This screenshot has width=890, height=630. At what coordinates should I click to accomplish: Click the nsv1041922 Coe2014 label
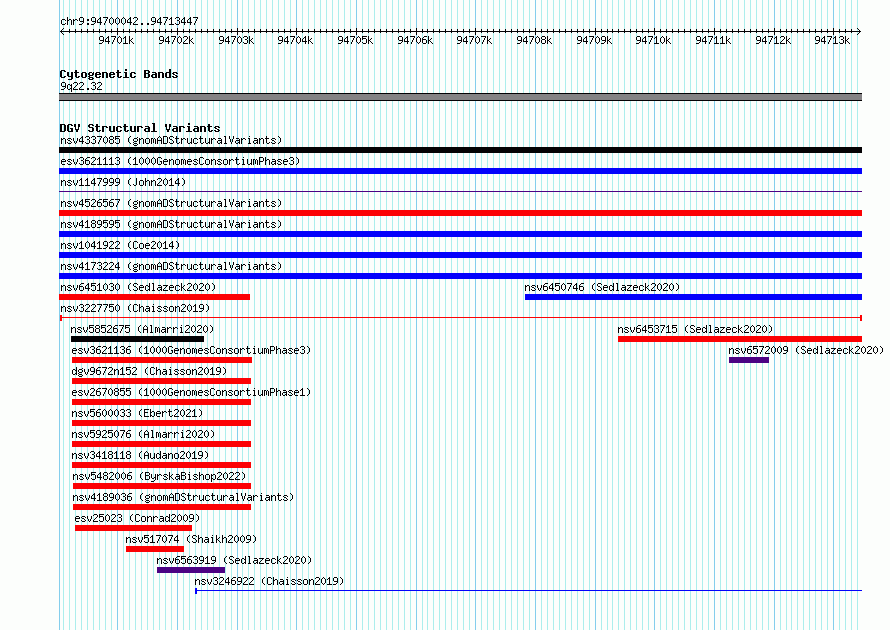click(120, 245)
